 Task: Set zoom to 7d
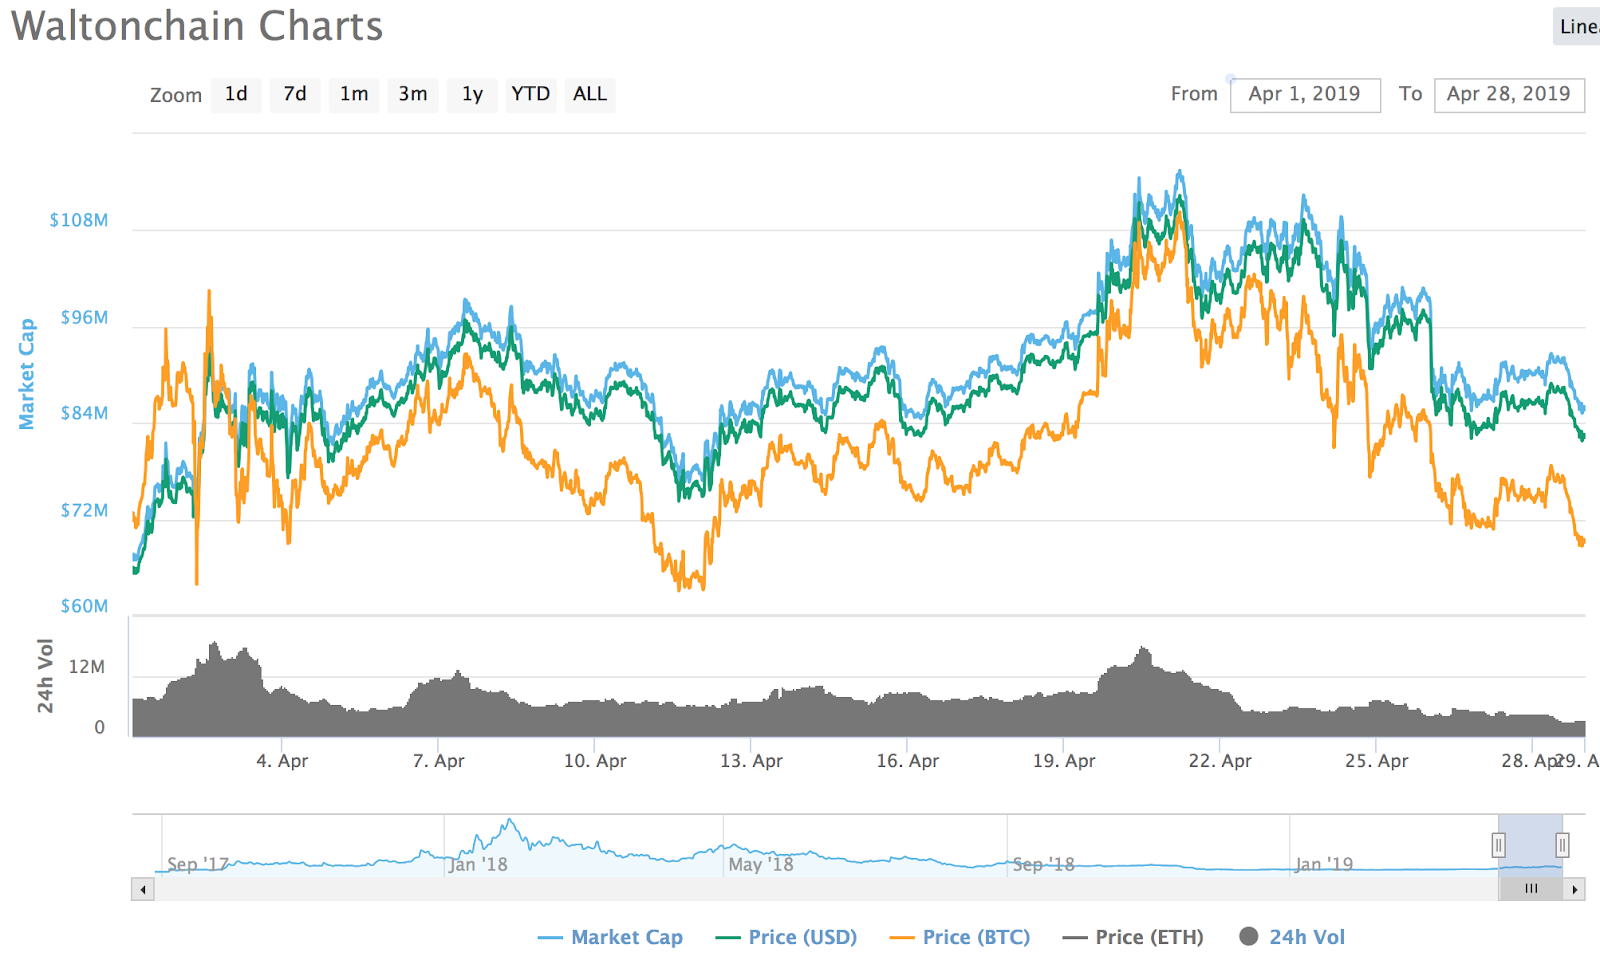pyautogui.click(x=295, y=95)
